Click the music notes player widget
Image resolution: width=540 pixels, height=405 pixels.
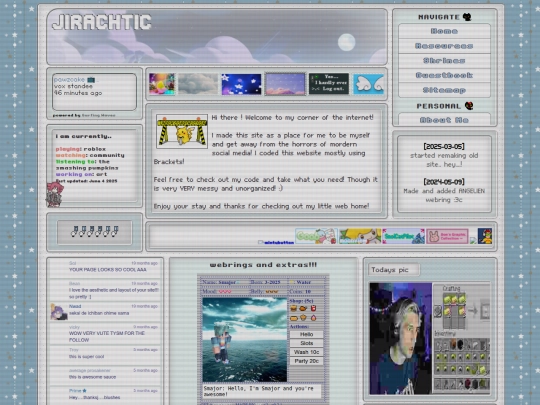(95, 232)
